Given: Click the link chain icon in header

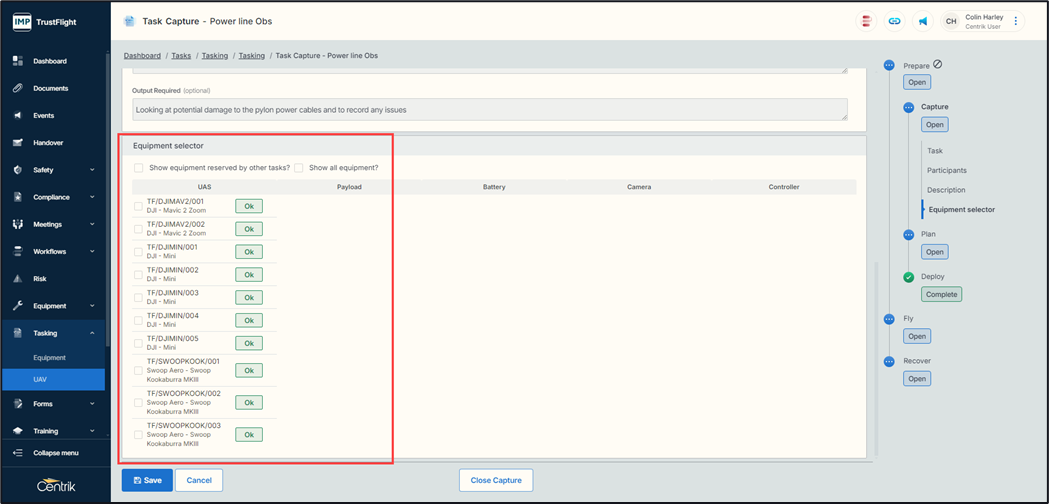Looking at the screenshot, I should pos(894,21).
